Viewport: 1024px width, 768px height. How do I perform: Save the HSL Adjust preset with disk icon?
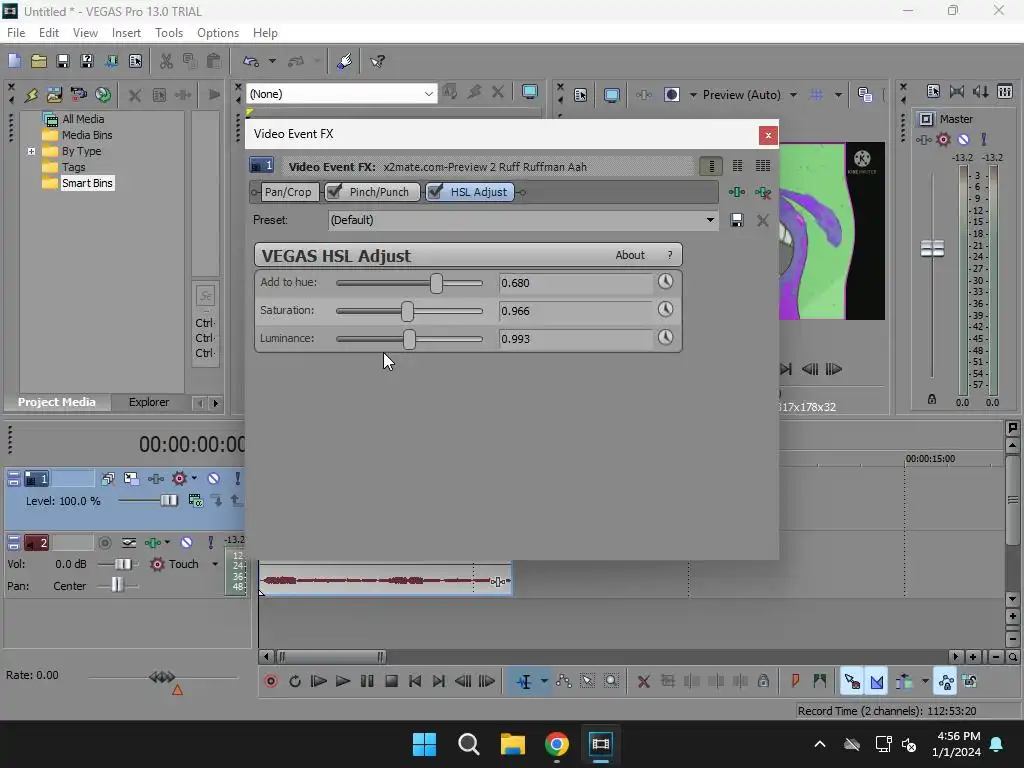click(x=737, y=220)
